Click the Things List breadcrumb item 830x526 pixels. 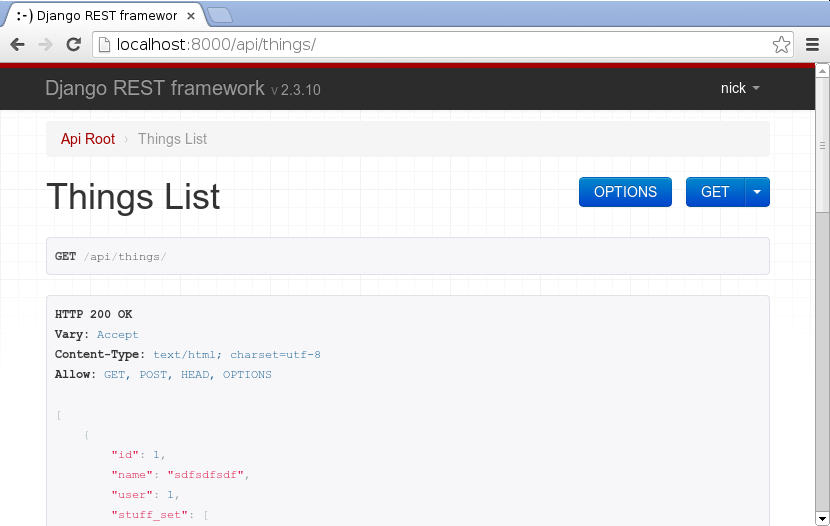(x=172, y=139)
